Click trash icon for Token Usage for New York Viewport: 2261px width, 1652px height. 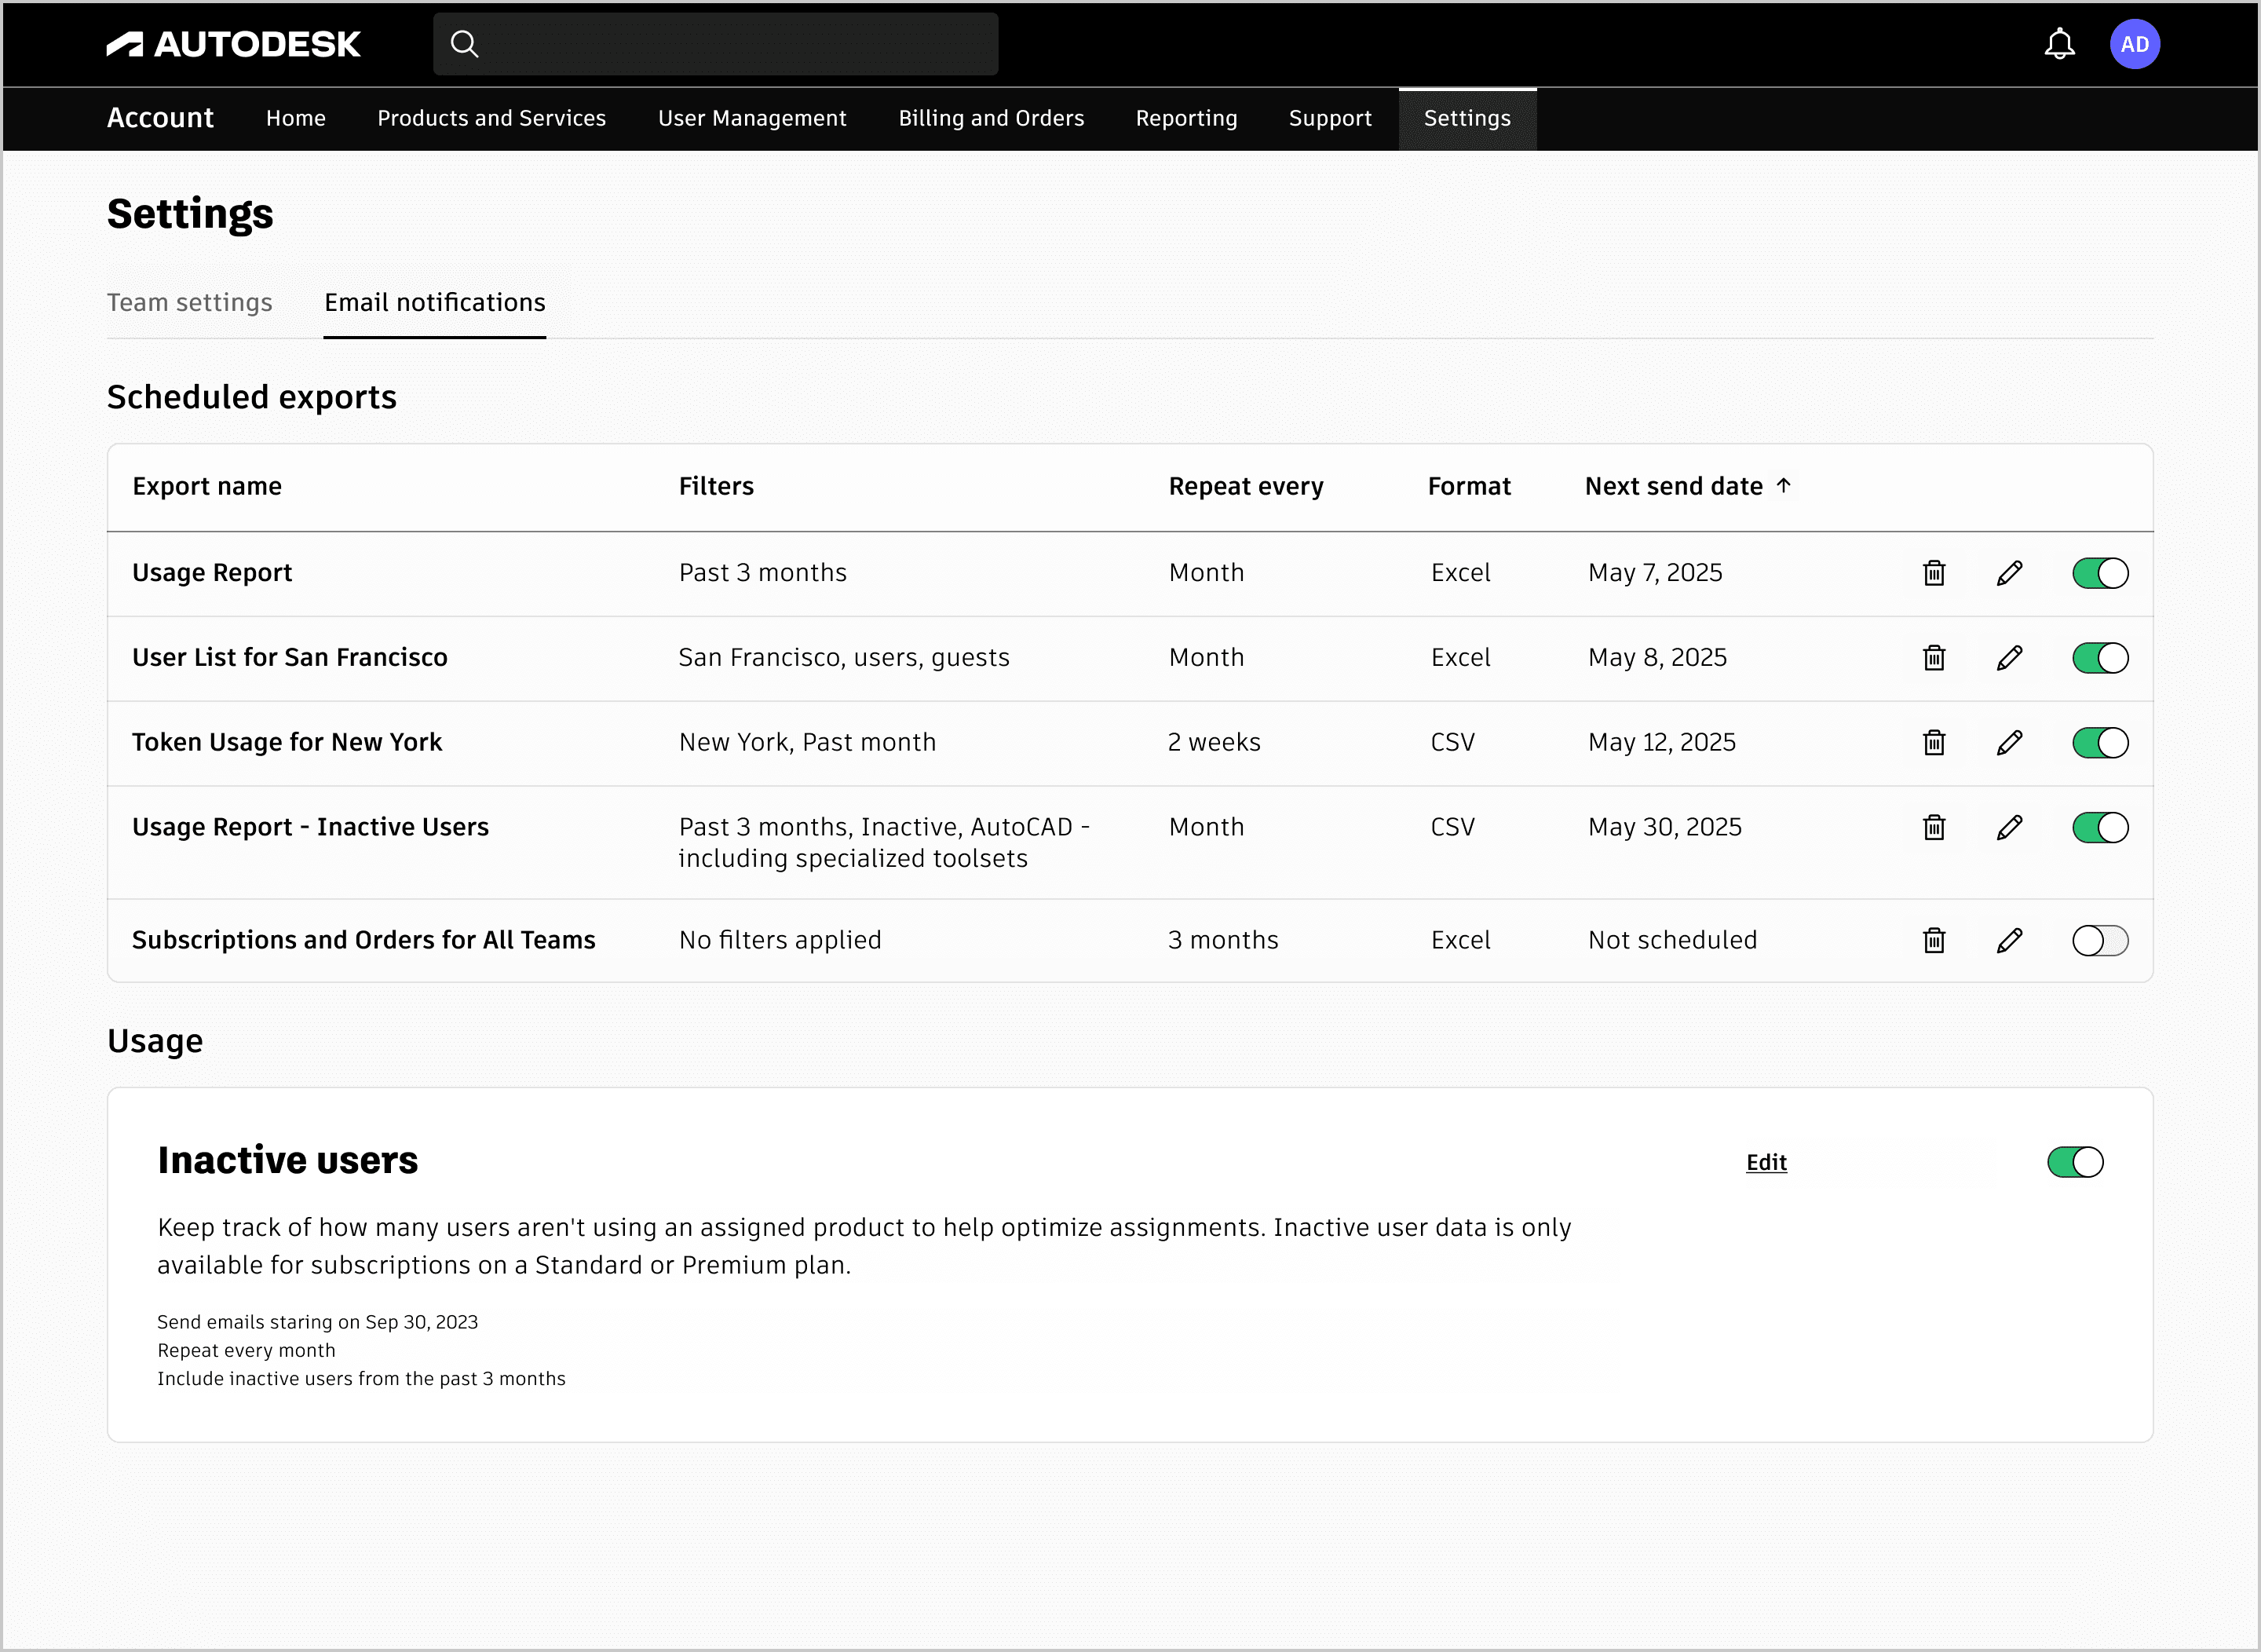(x=1933, y=743)
